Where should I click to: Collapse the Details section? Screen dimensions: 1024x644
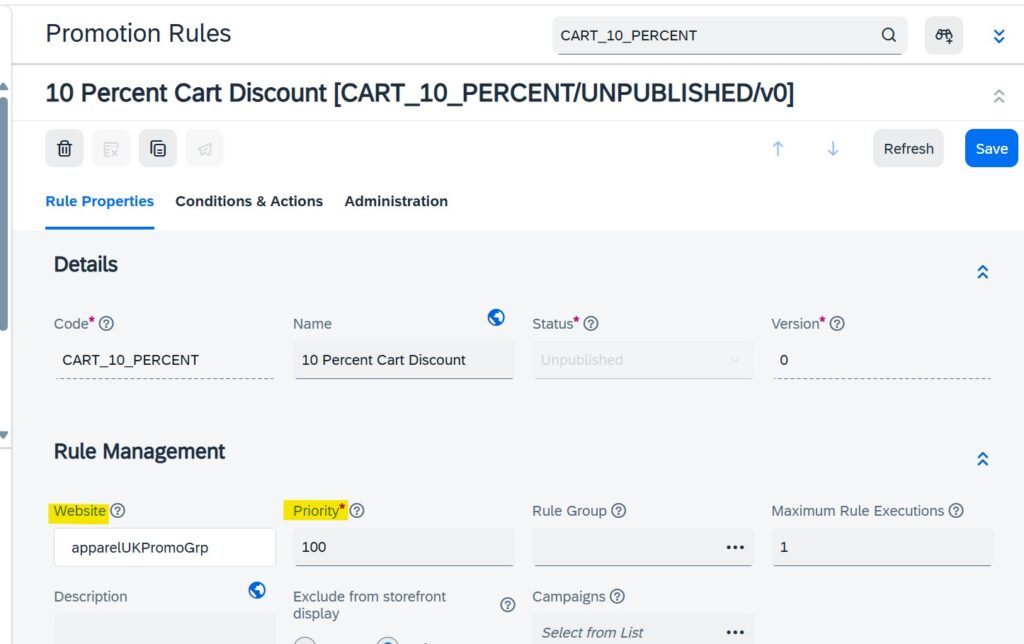[x=982, y=272]
